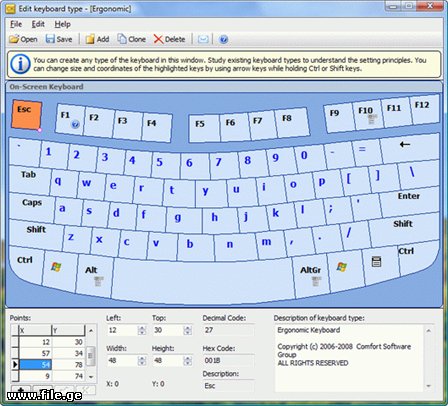This screenshot has height=406, width=448.
Task: Add a new keyboard type from the toolbar
Action: tap(97, 39)
